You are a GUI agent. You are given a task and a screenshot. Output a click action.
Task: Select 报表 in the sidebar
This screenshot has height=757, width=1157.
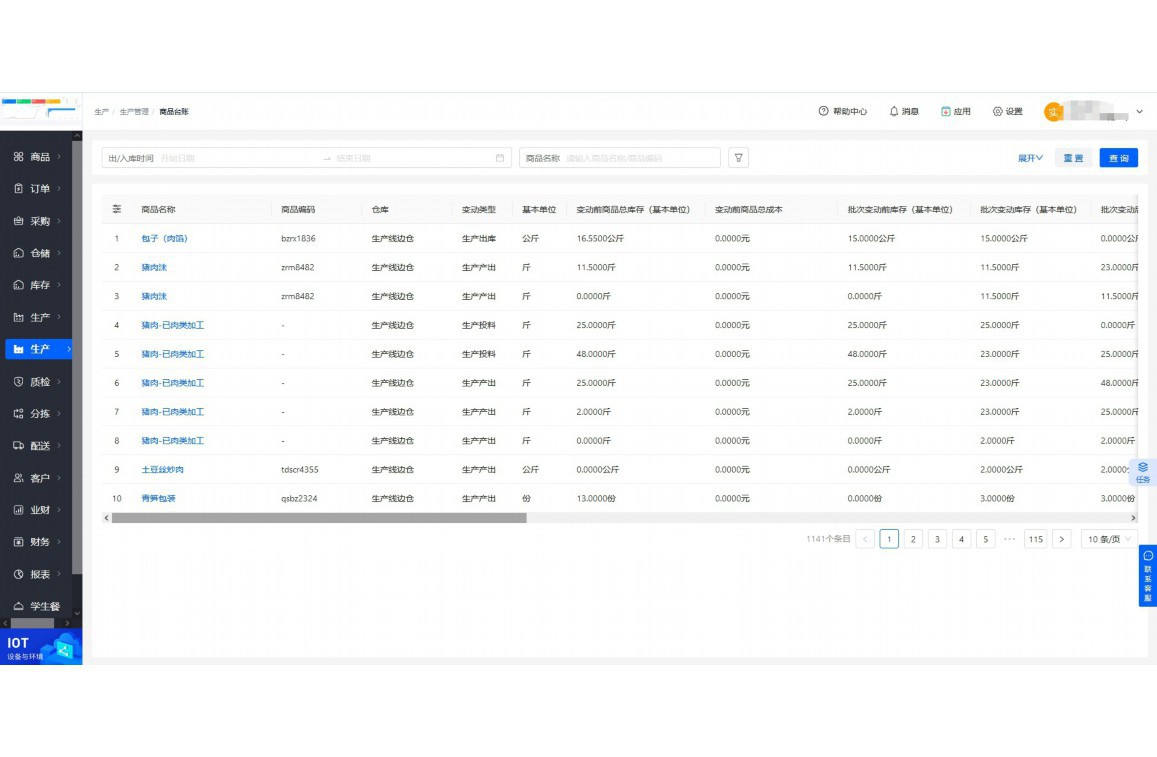click(40, 574)
